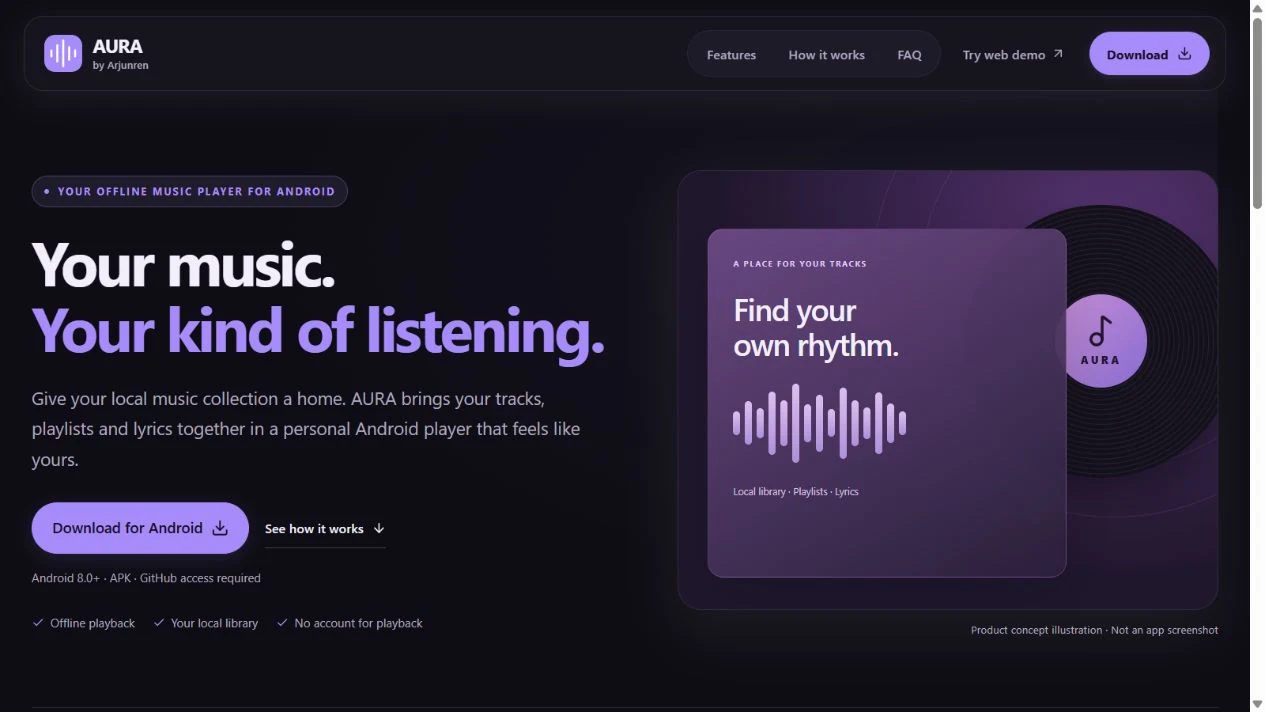Click the music note icon on the vinyl
The width and height of the screenshot is (1265, 712).
[x=1100, y=330]
